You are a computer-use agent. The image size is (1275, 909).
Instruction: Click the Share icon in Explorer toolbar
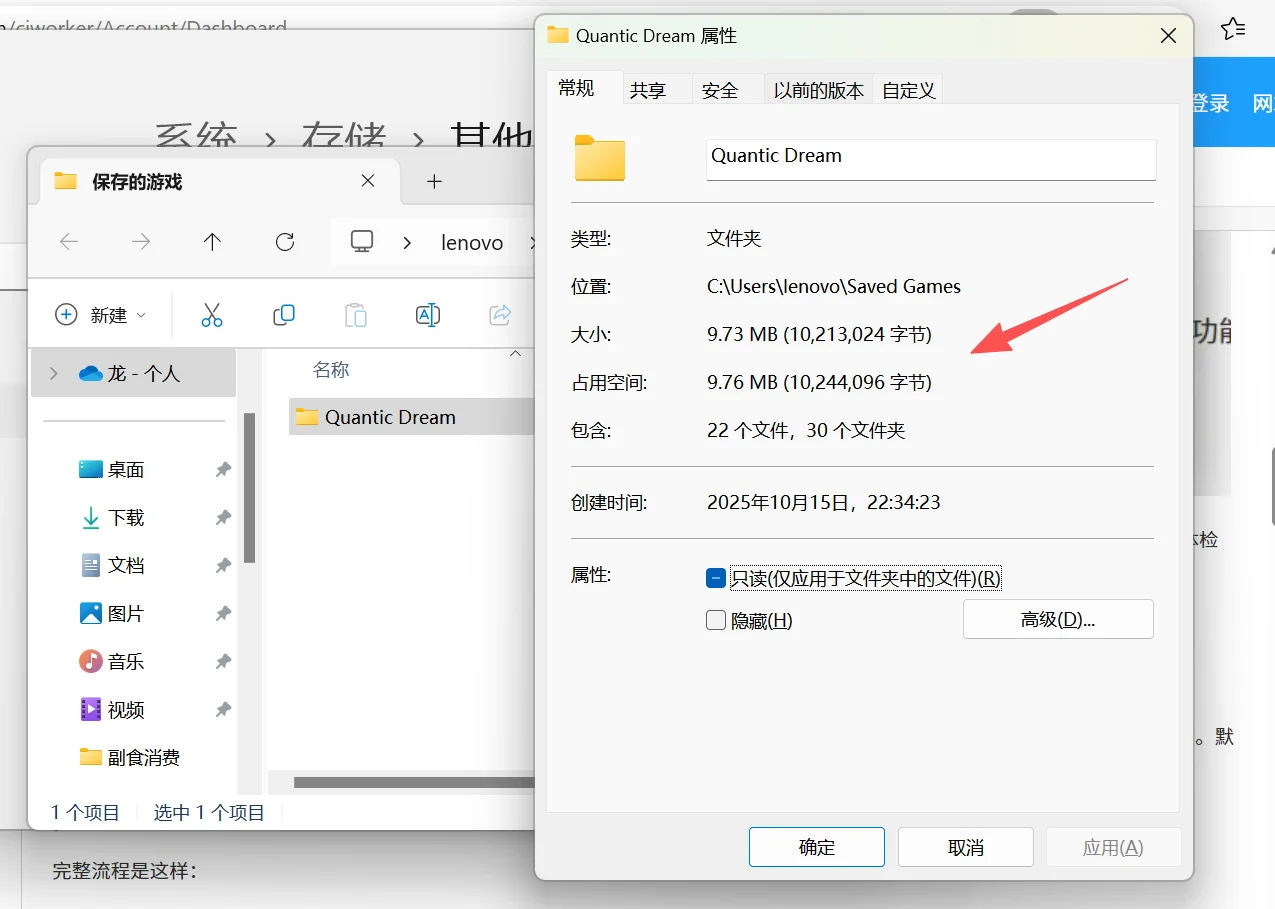(500, 315)
